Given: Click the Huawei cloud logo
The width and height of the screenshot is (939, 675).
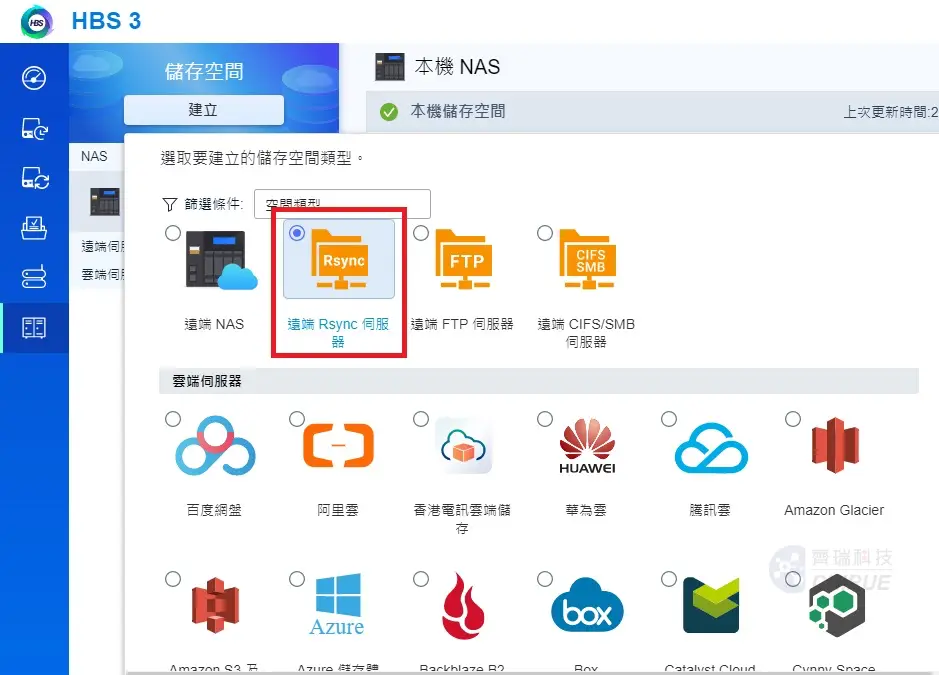Looking at the screenshot, I should (x=587, y=446).
